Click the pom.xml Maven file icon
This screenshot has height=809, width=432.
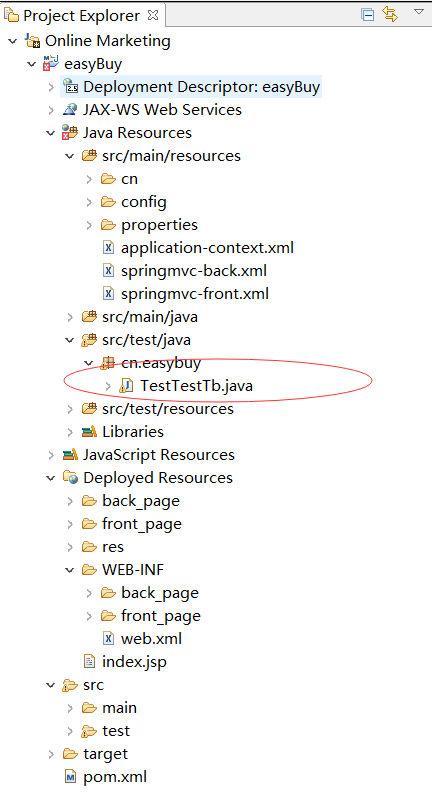[x=70, y=776]
